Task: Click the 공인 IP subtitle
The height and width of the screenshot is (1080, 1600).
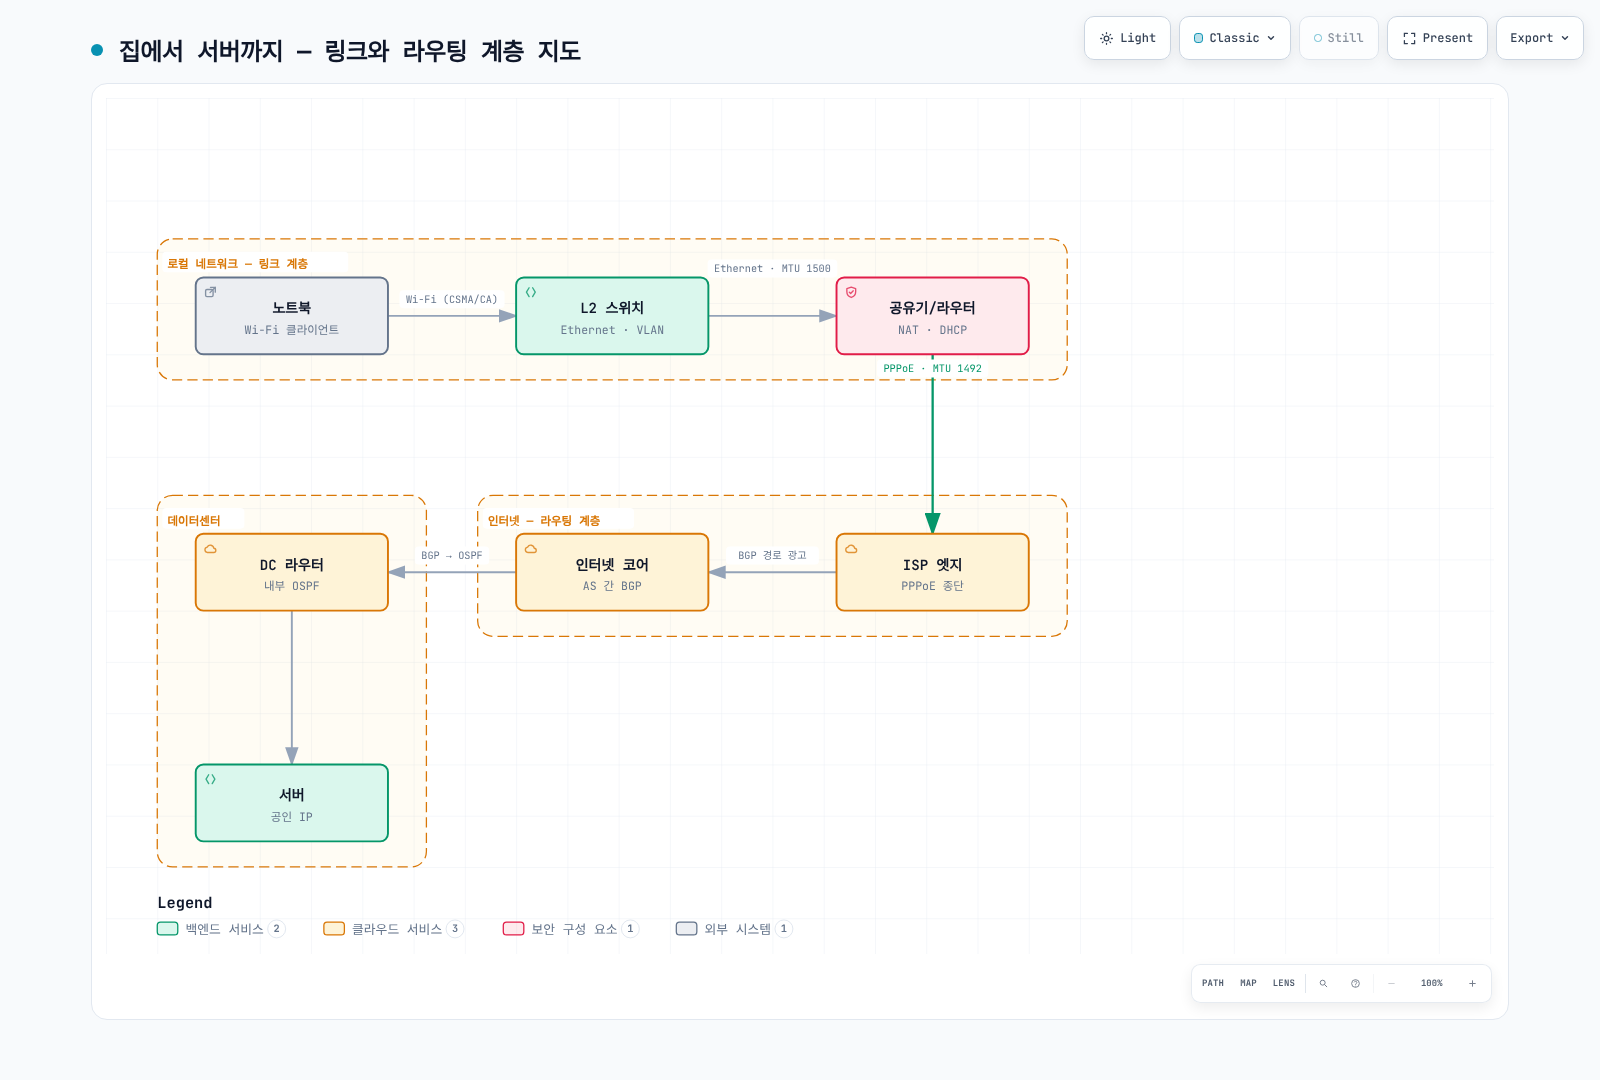Action: coord(292,817)
